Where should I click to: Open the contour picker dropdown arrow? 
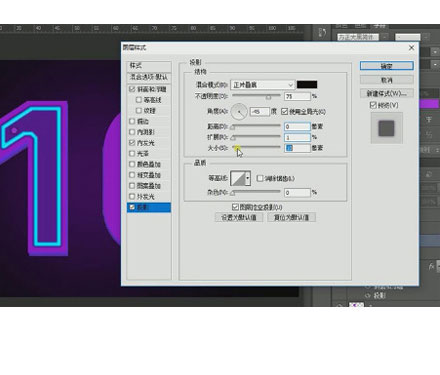[x=248, y=178]
